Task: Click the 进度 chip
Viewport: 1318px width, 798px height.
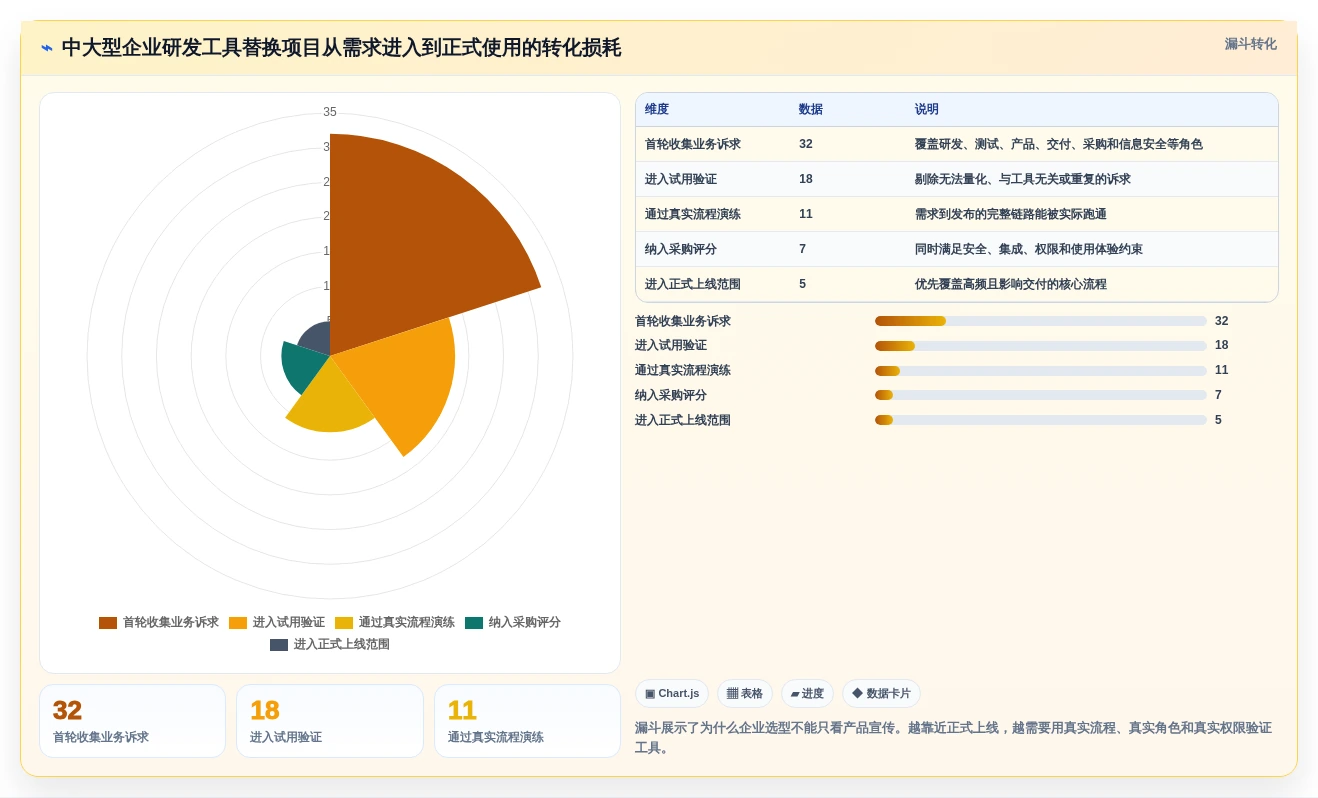Action: (x=807, y=694)
